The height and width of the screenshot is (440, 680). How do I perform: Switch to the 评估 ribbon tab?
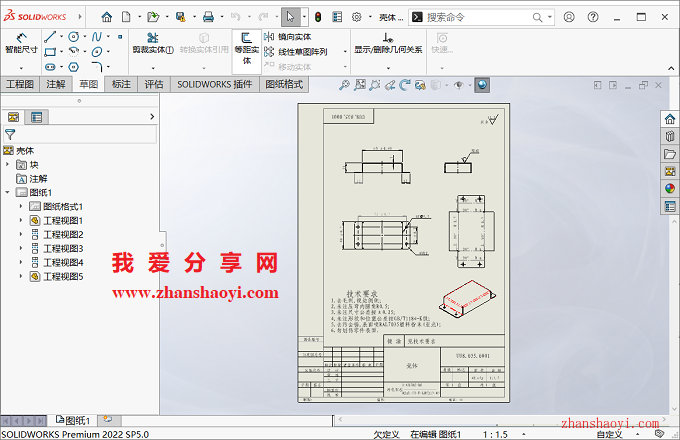pos(154,84)
